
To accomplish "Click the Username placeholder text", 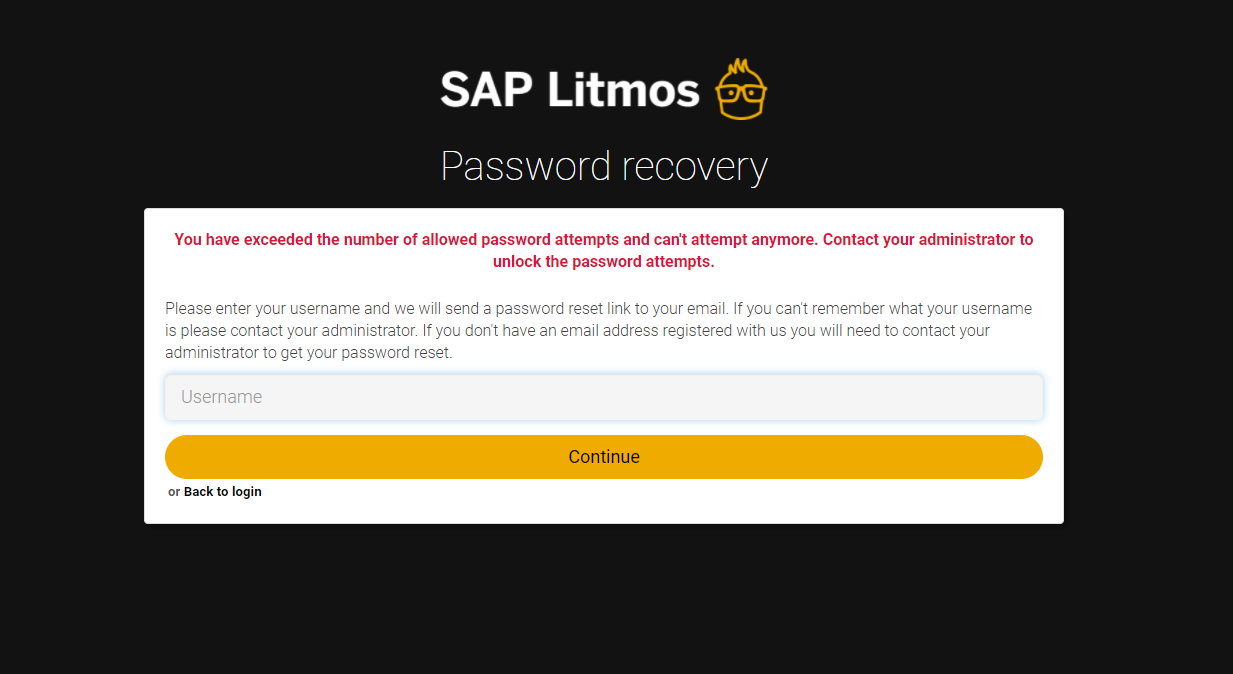I will coord(221,397).
